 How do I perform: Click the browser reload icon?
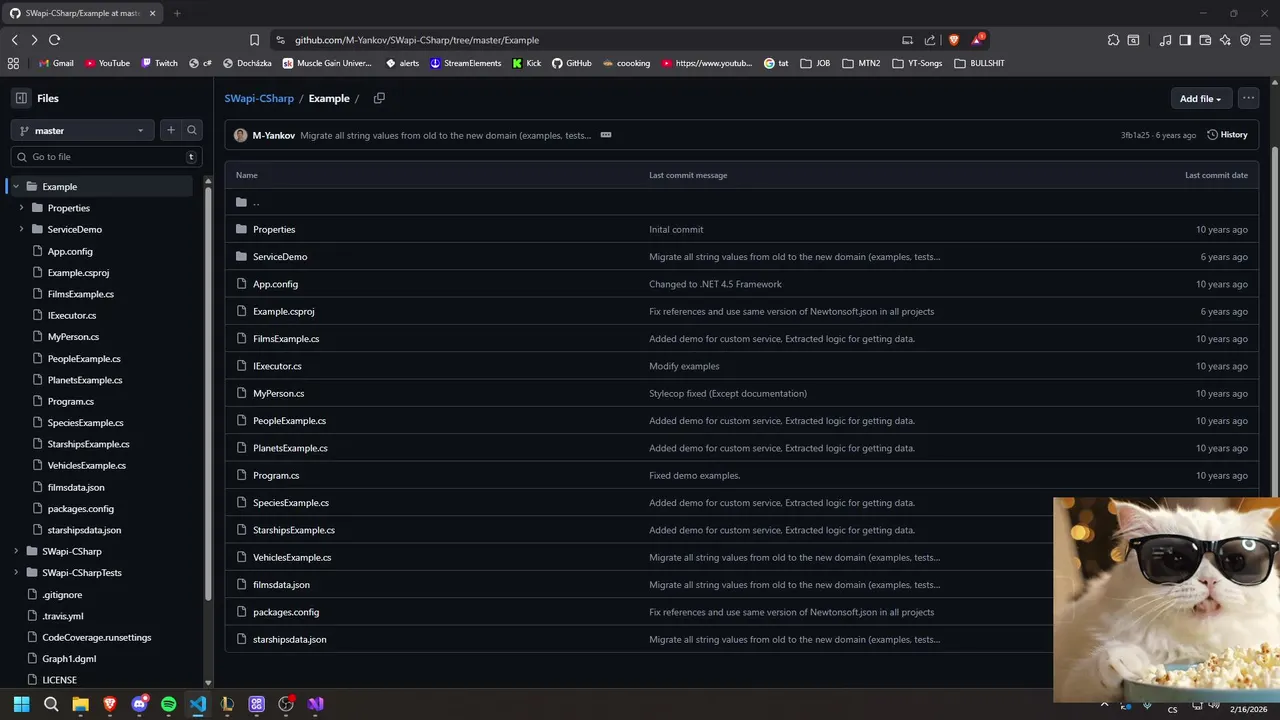[x=54, y=40]
